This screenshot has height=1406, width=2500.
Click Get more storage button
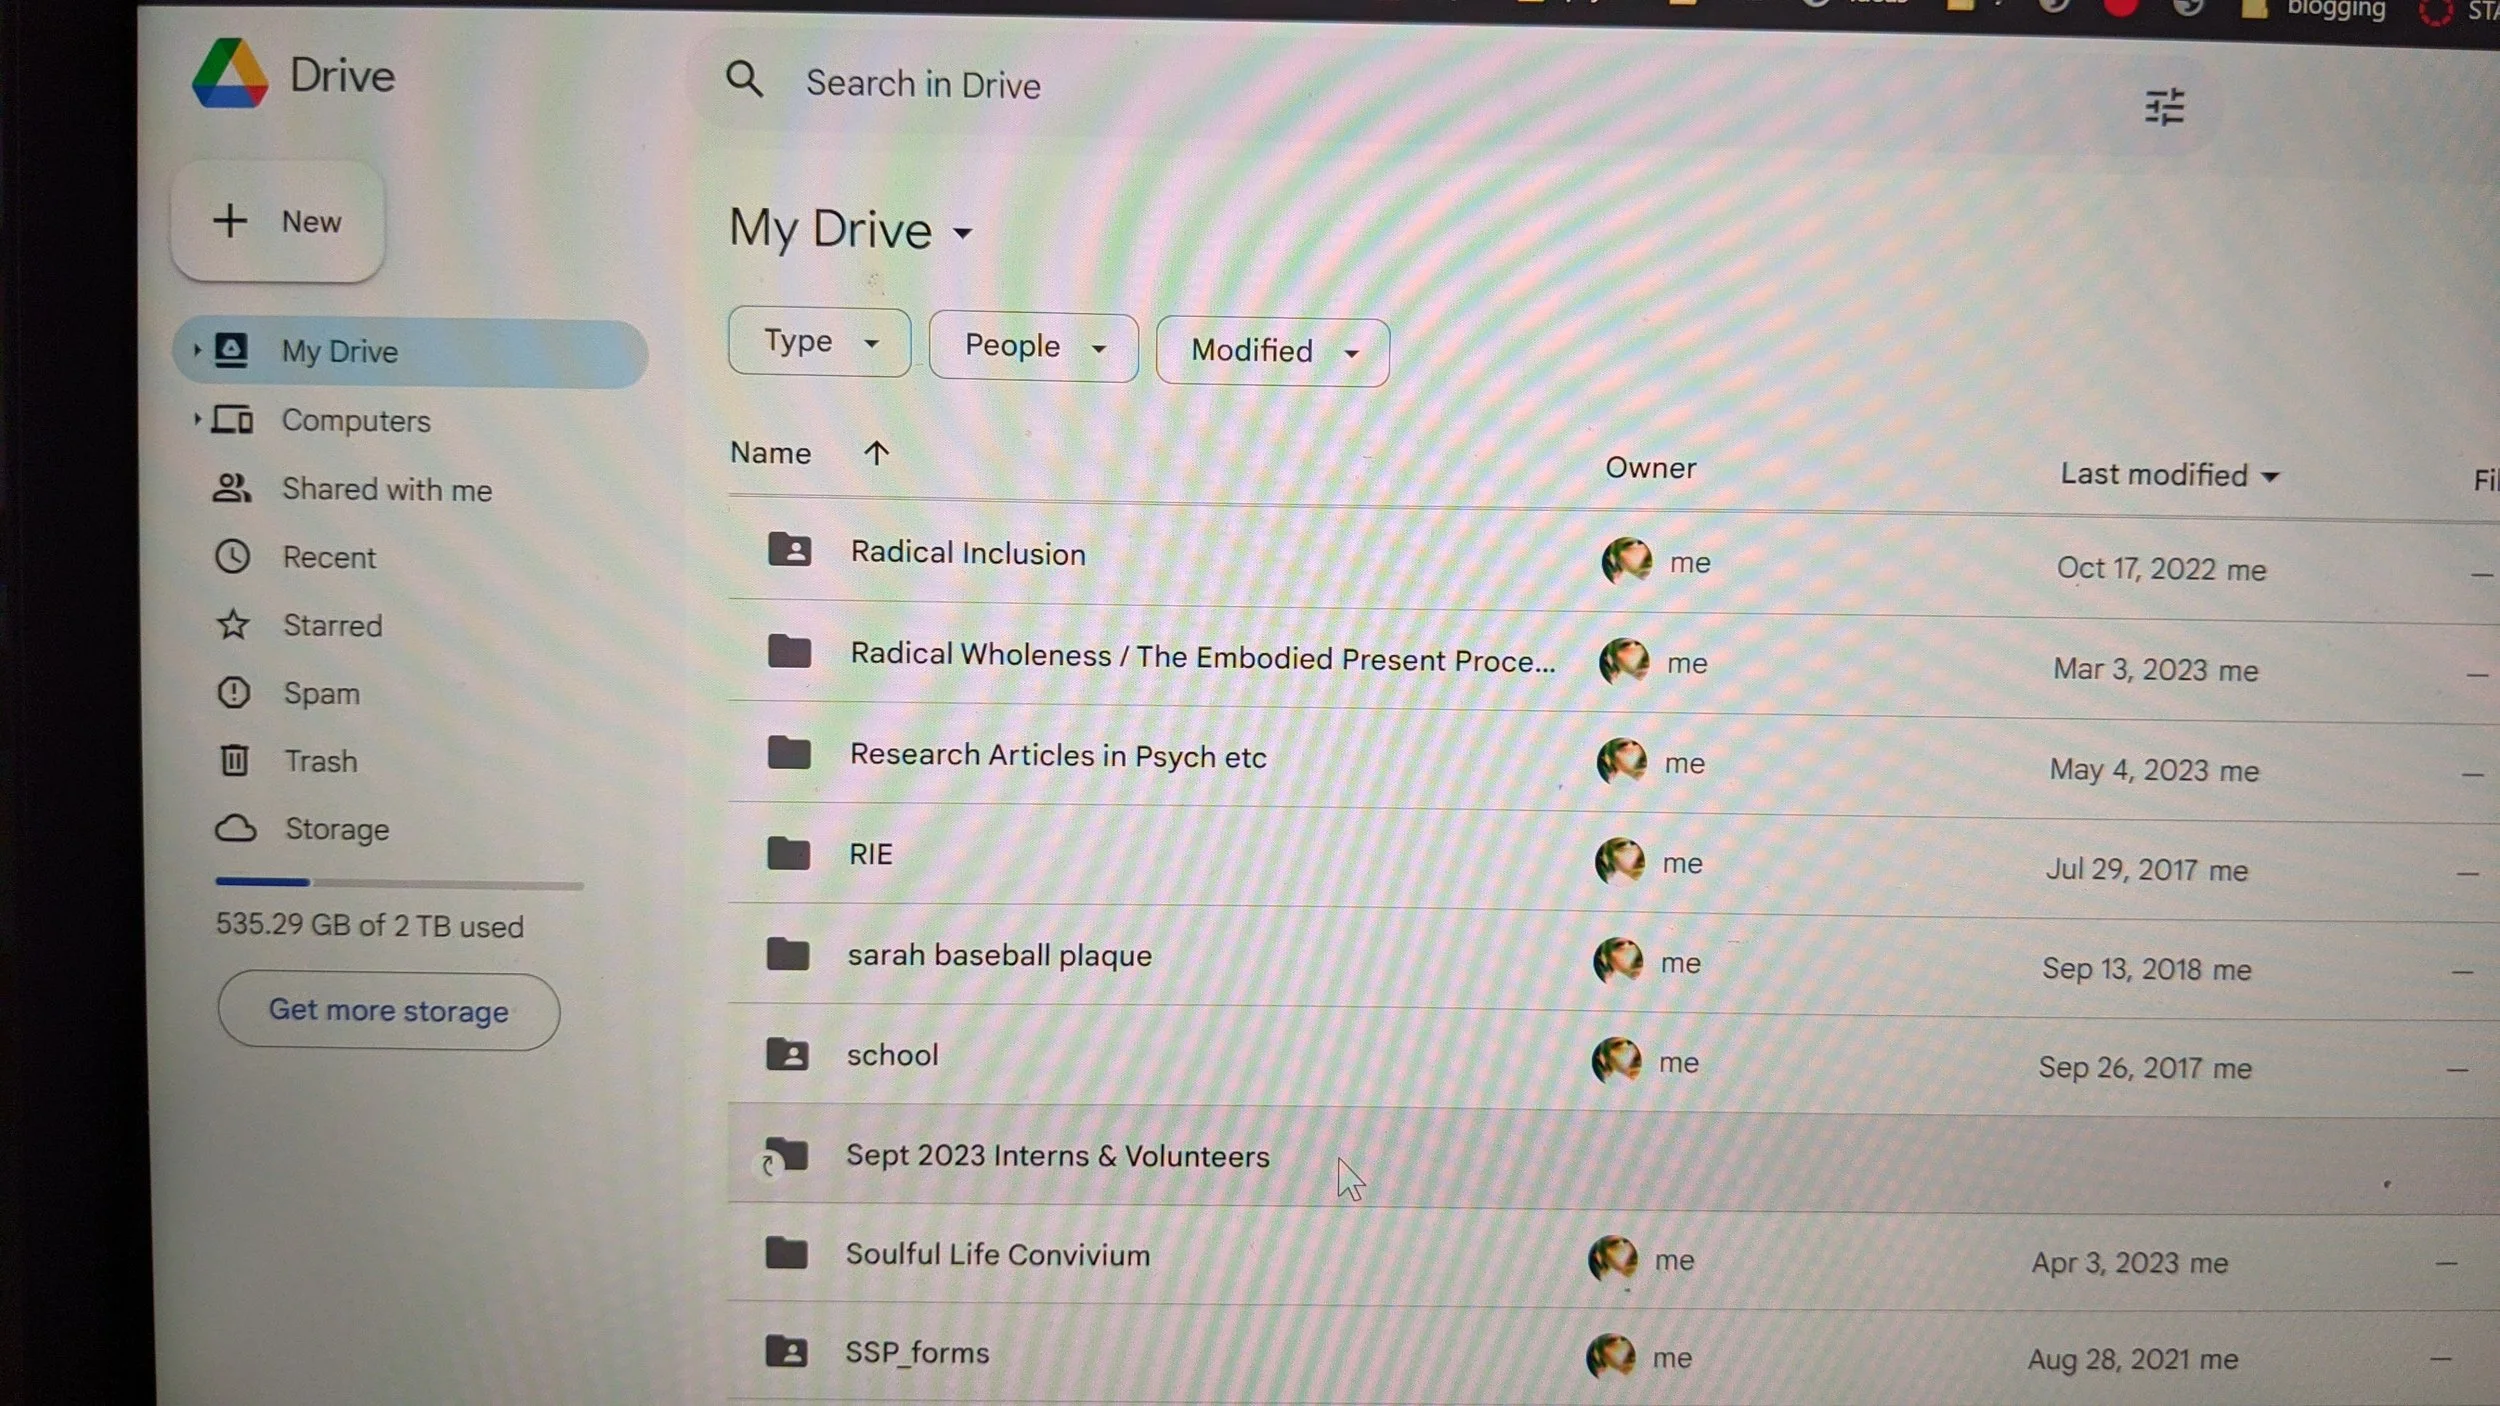click(388, 1011)
